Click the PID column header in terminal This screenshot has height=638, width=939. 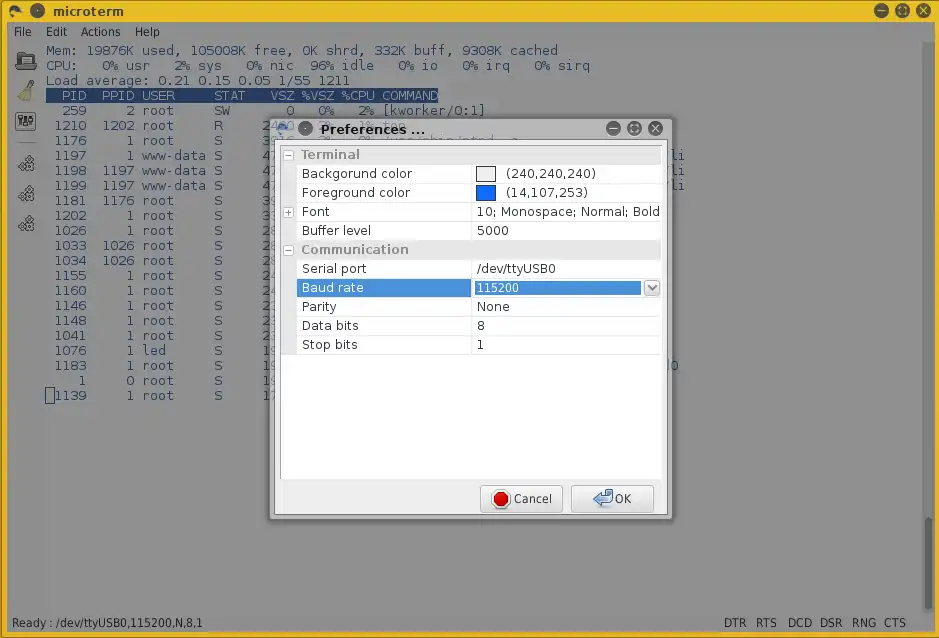(x=74, y=96)
